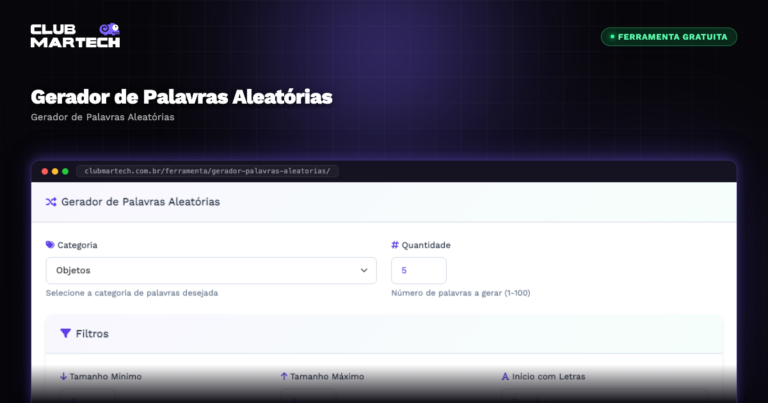Click the Tamanho Máximo up arrow icon
Image resolution: width=768 pixels, height=403 pixels.
tap(284, 377)
